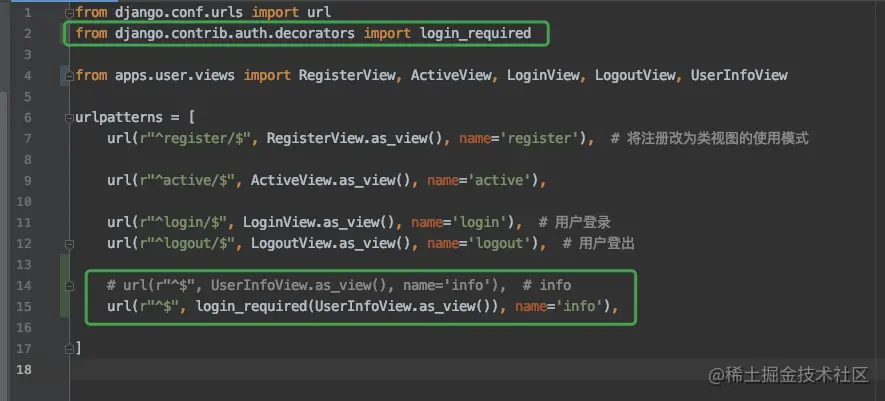Image resolution: width=885 pixels, height=401 pixels.
Task: Click 'LoginView.as_view()' on line 11
Action: click(x=319, y=223)
